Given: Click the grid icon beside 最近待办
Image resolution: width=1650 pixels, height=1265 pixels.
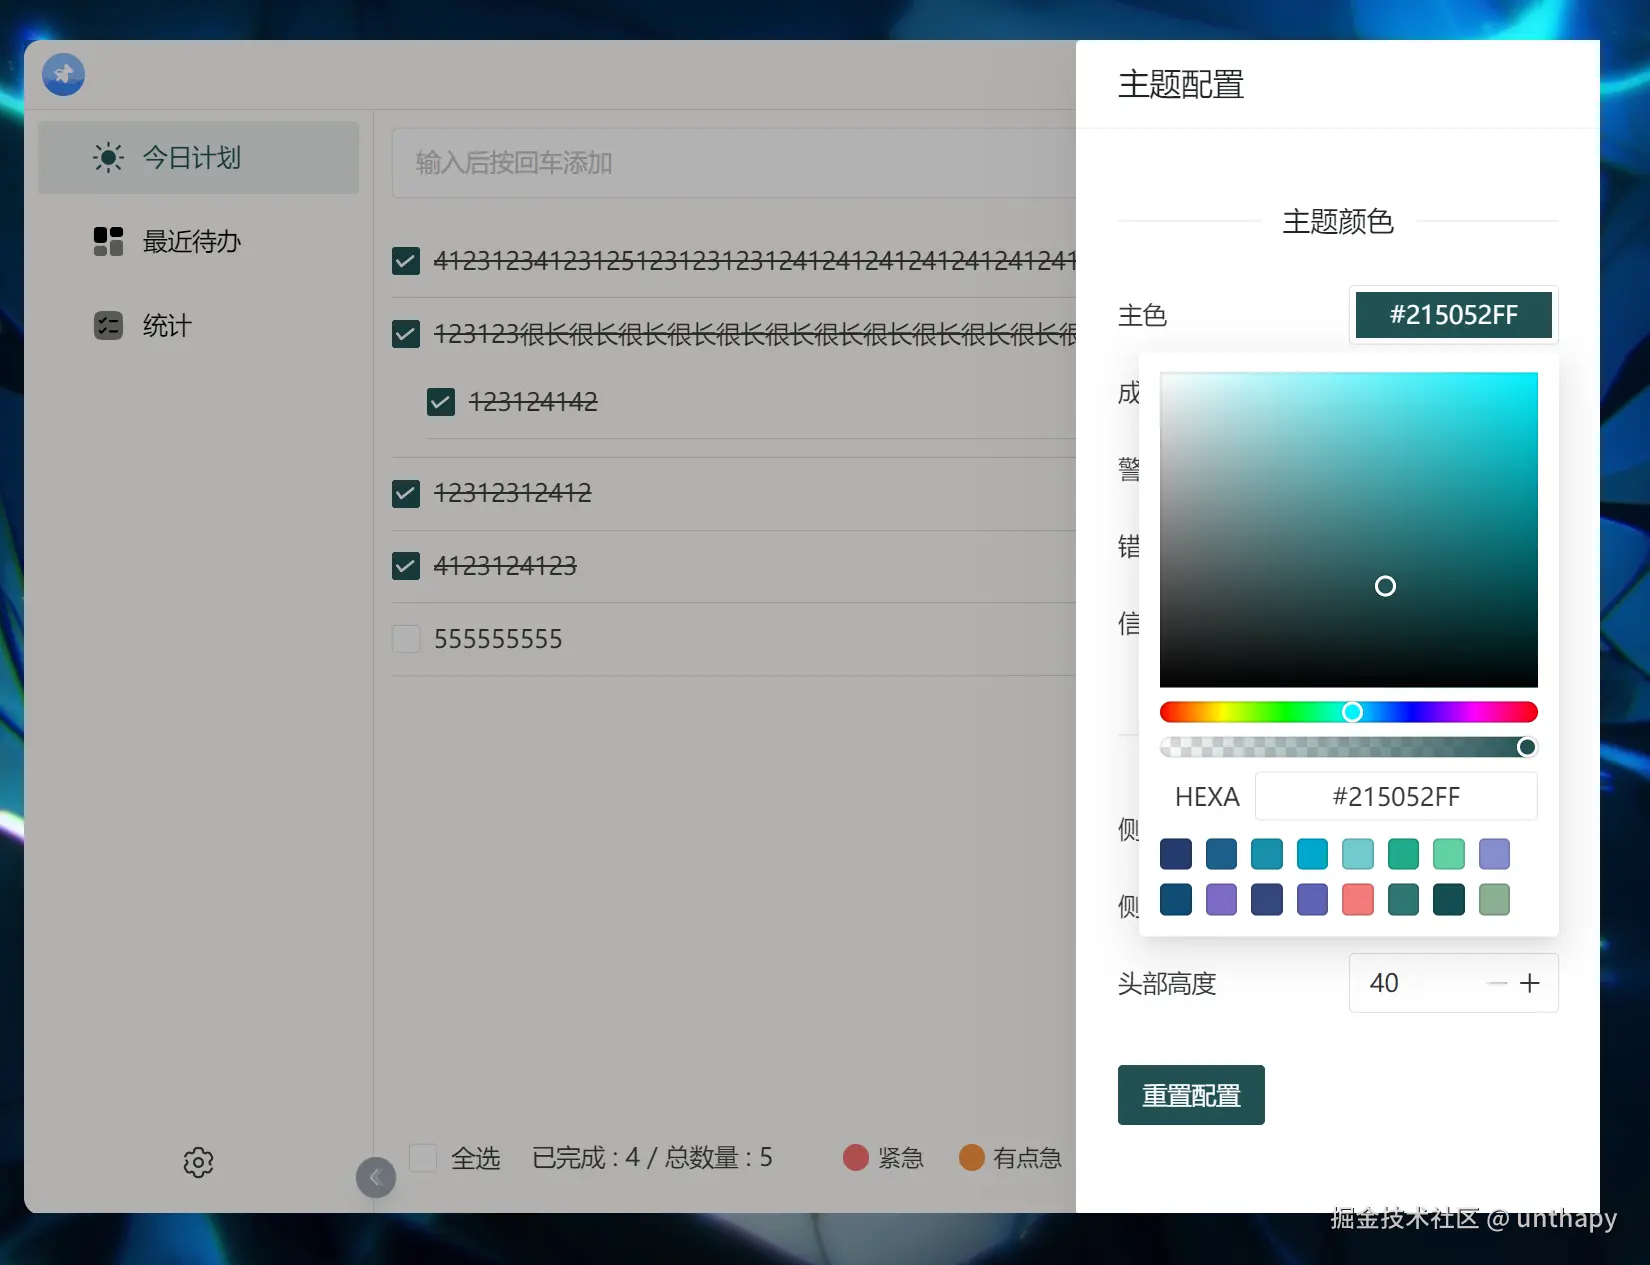Looking at the screenshot, I should click(x=108, y=241).
